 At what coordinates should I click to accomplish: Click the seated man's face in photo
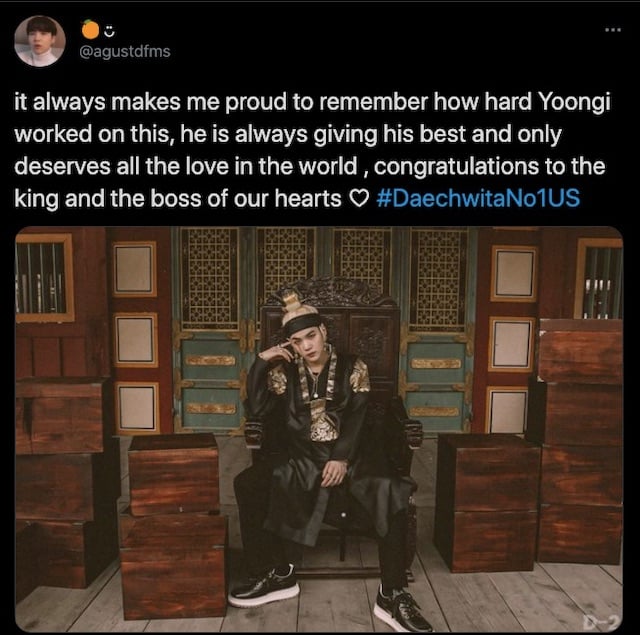click(309, 343)
